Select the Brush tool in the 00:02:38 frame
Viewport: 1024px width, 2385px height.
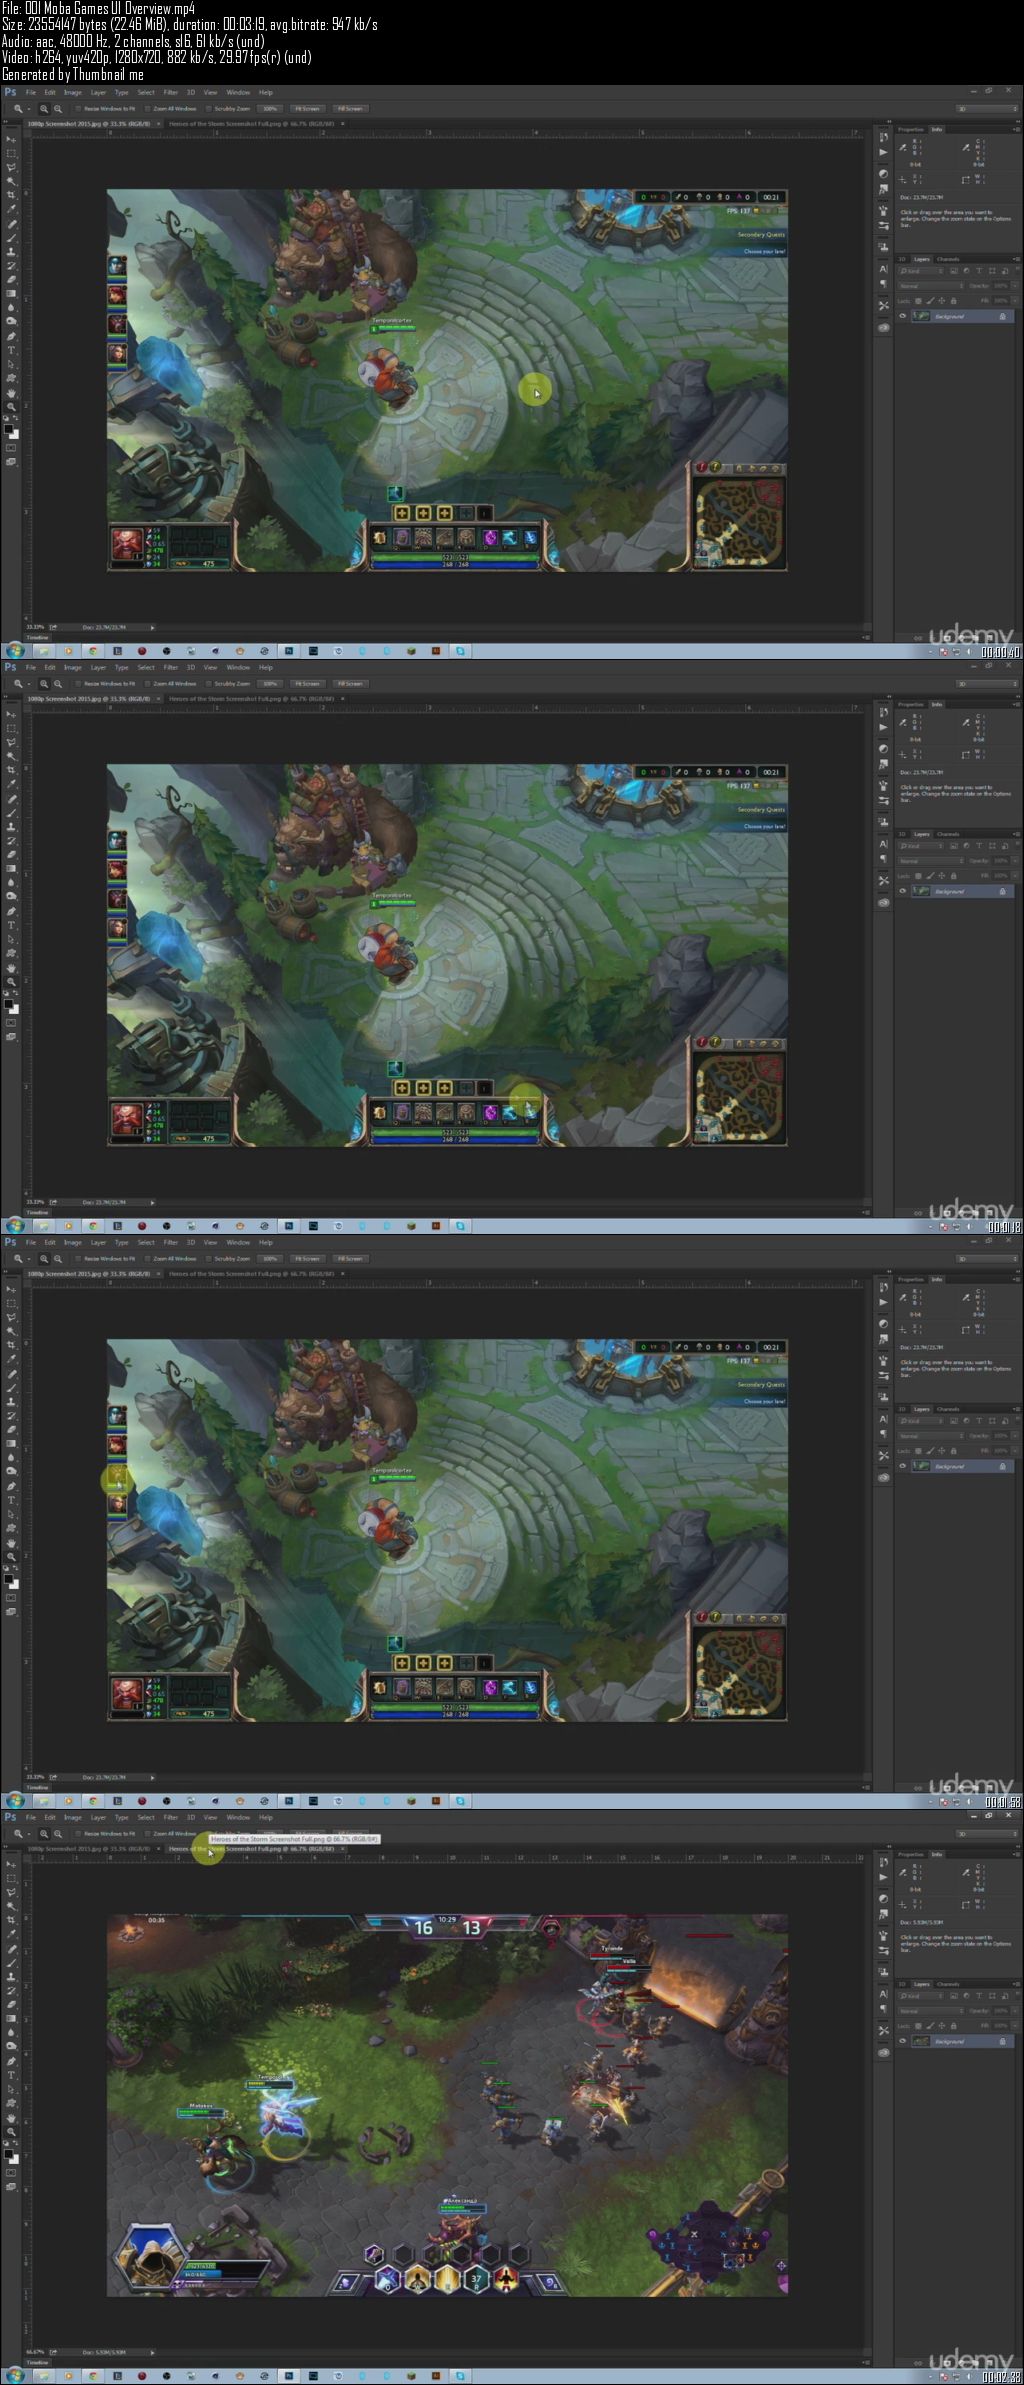[x=11, y=1962]
